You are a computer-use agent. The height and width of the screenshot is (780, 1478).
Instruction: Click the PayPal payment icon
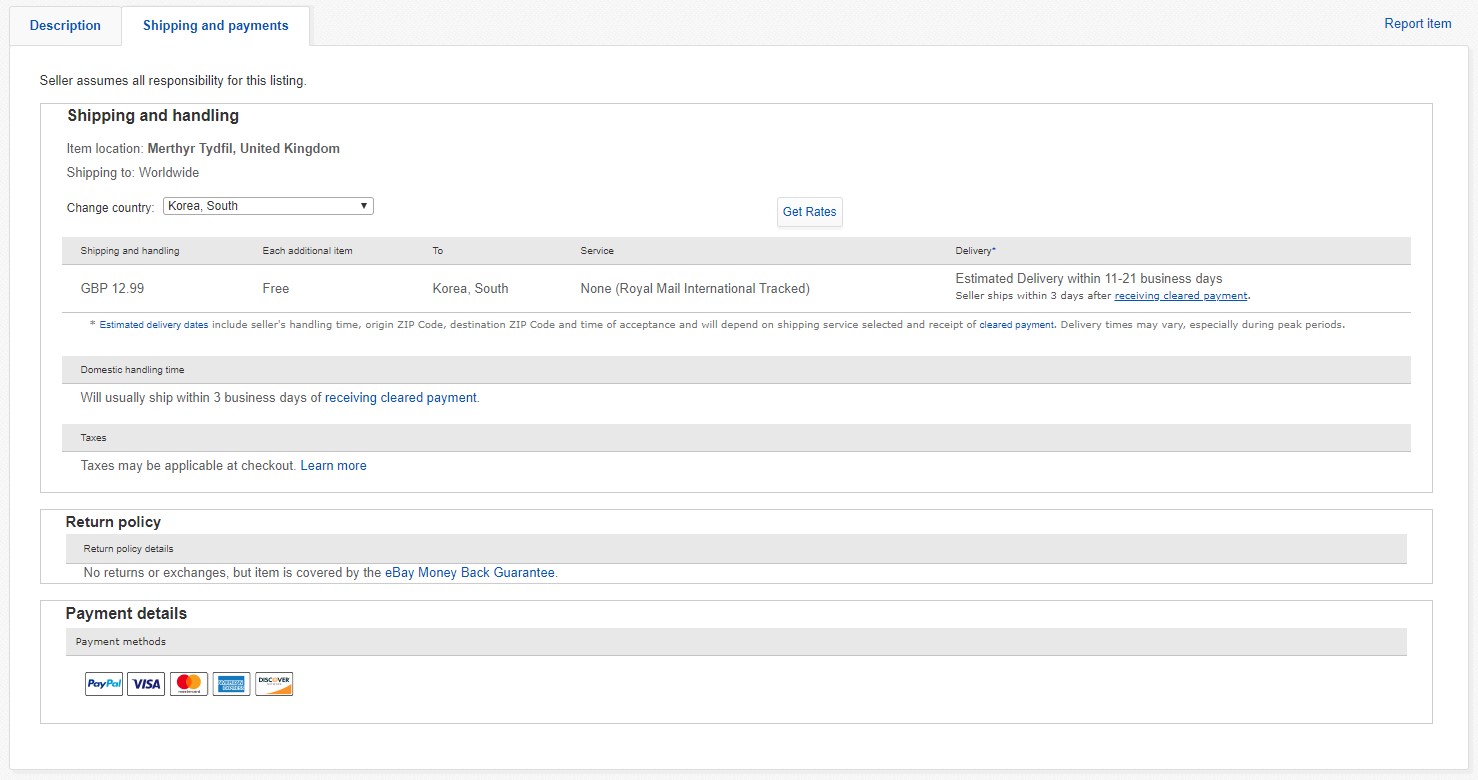pos(104,684)
